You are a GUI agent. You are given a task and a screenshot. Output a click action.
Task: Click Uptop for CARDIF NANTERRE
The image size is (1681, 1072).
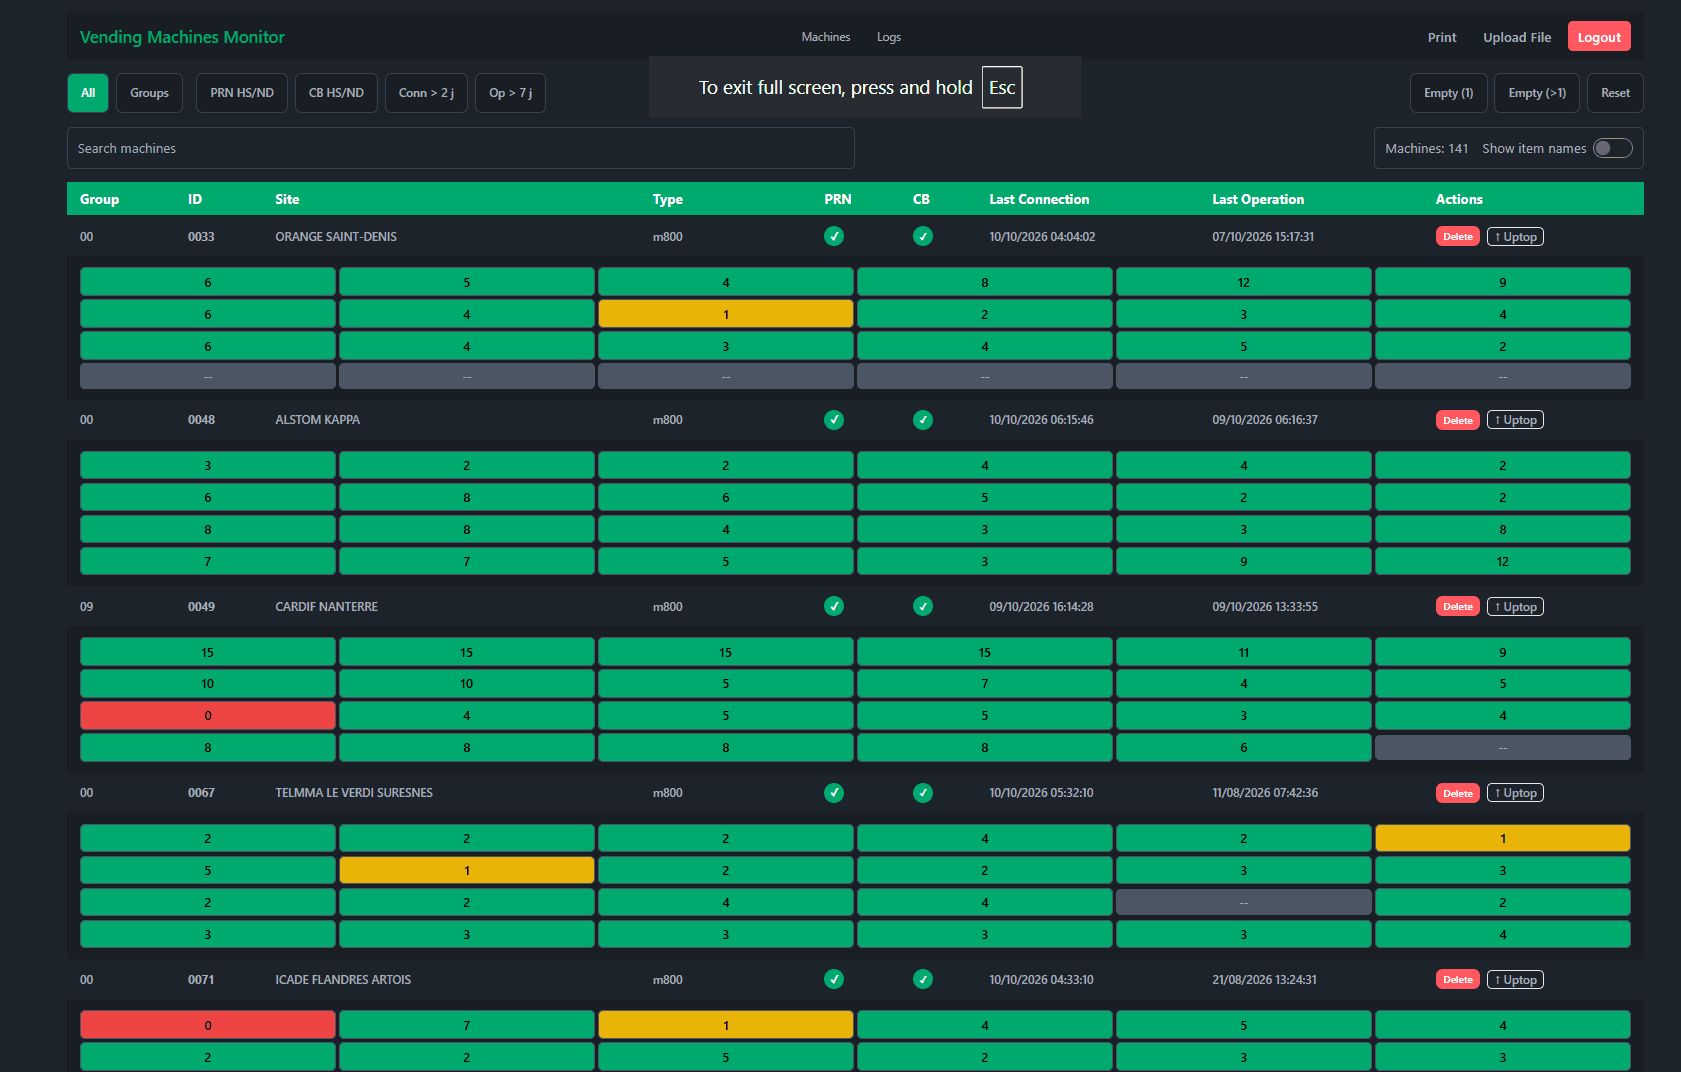pos(1515,606)
